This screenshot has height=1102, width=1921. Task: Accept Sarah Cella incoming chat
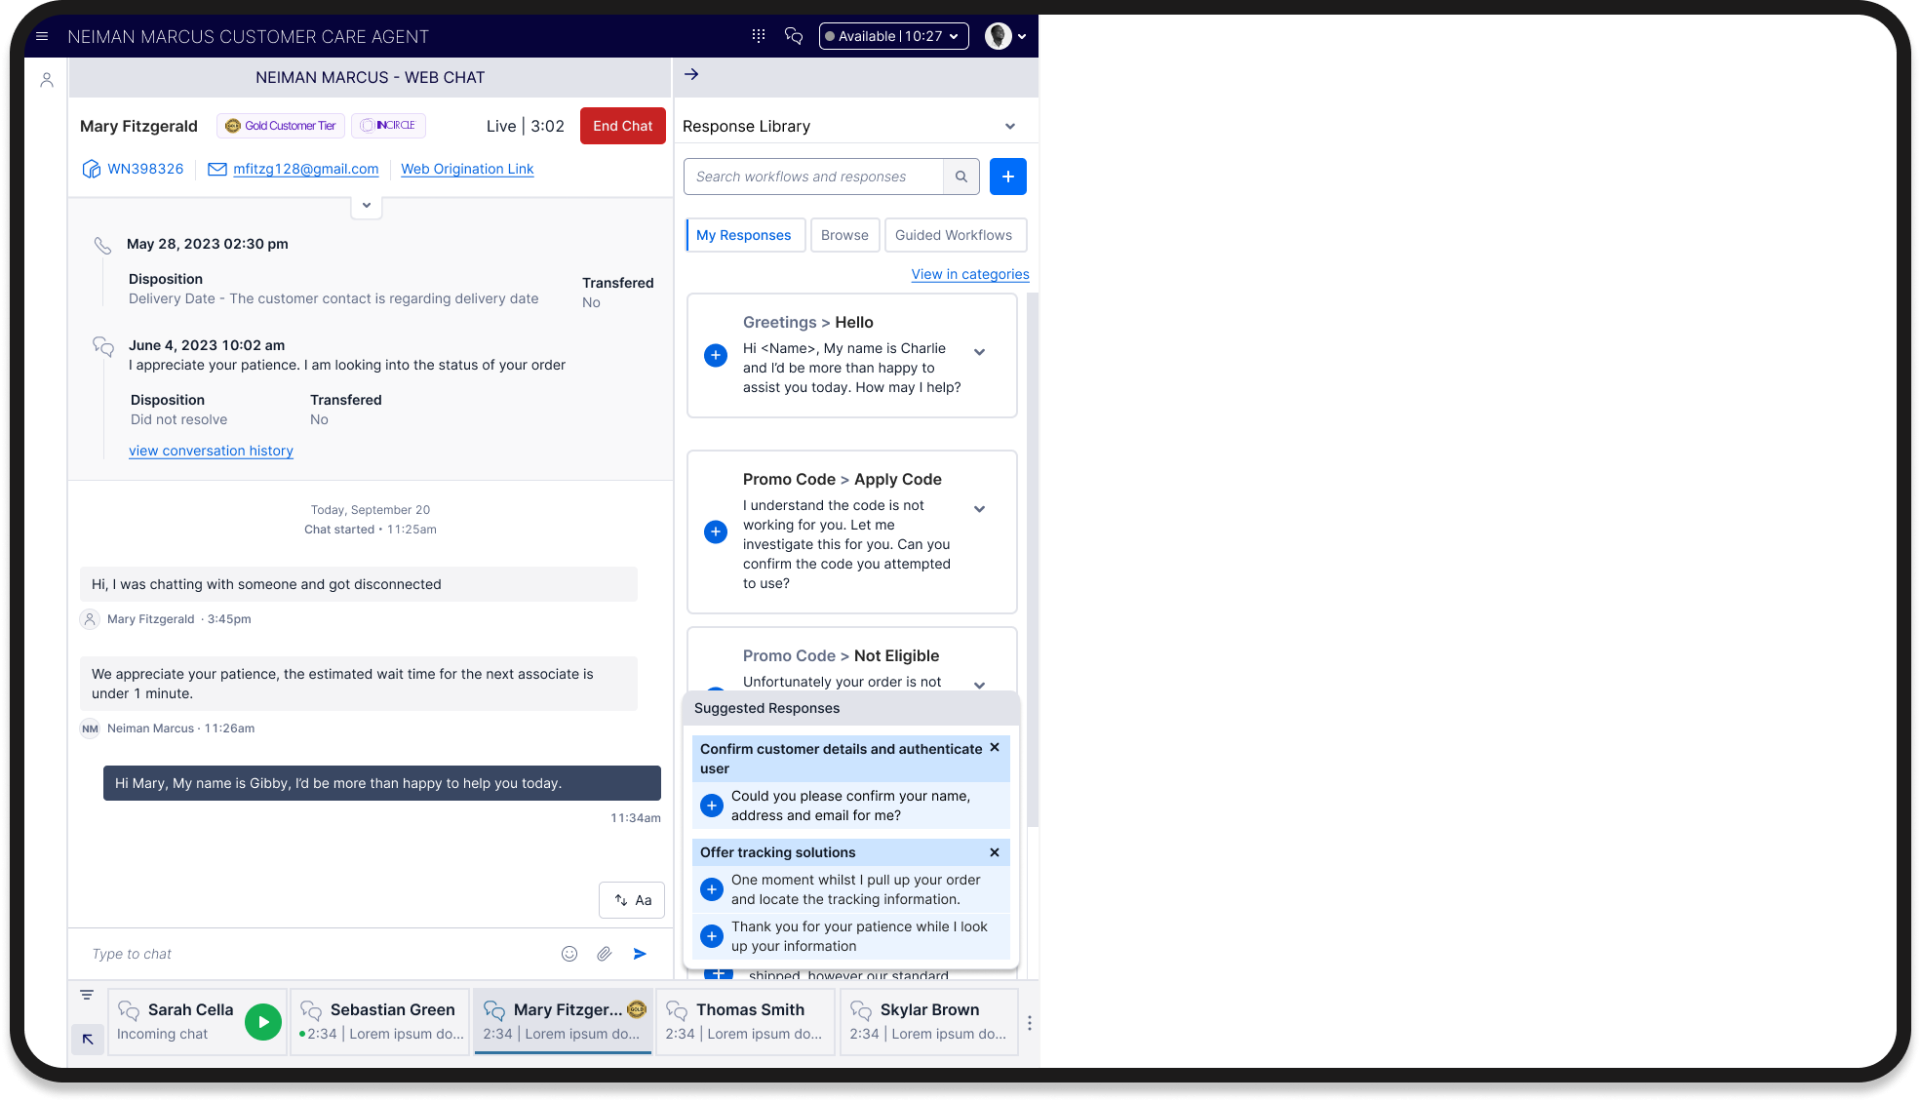pos(263,1022)
